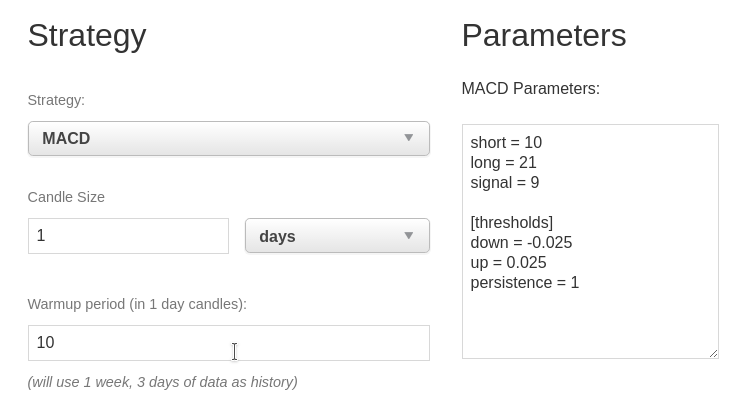Click the "Strategy:" field label
752x409 pixels.
56,100
